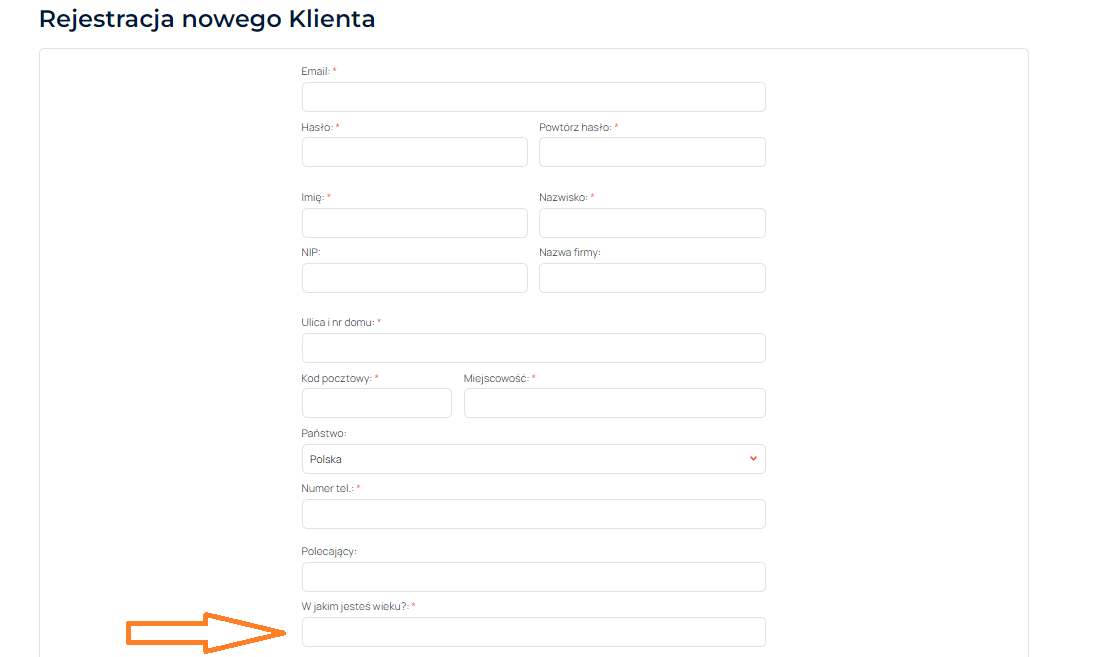Click the orange arrow pointing at age field
Image resolution: width=1116 pixels, height=657 pixels.
click(x=205, y=632)
